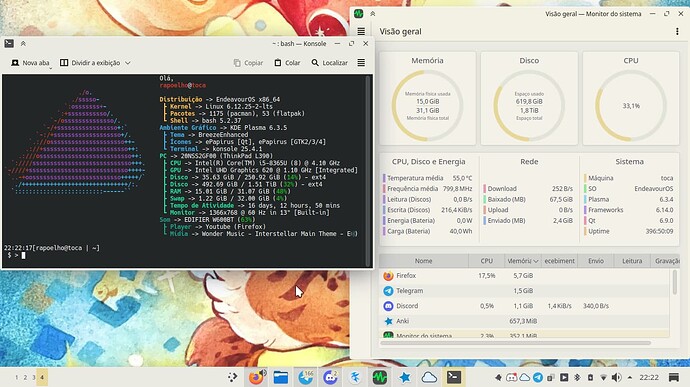Show hidden system tray icons arrow
The height and width of the screenshot is (387, 690).
tap(630, 377)
